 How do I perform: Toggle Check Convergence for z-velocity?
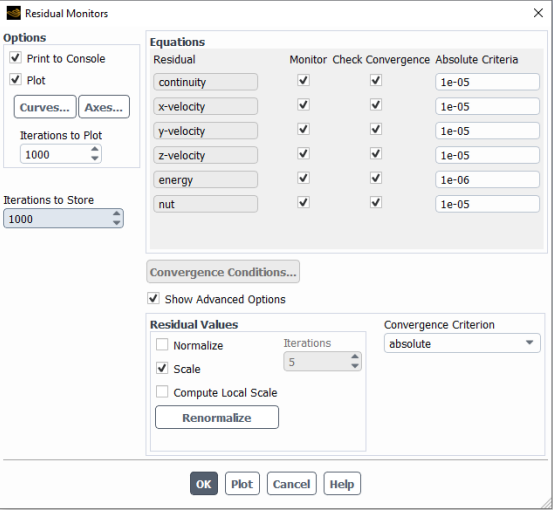tap(376, 154)
